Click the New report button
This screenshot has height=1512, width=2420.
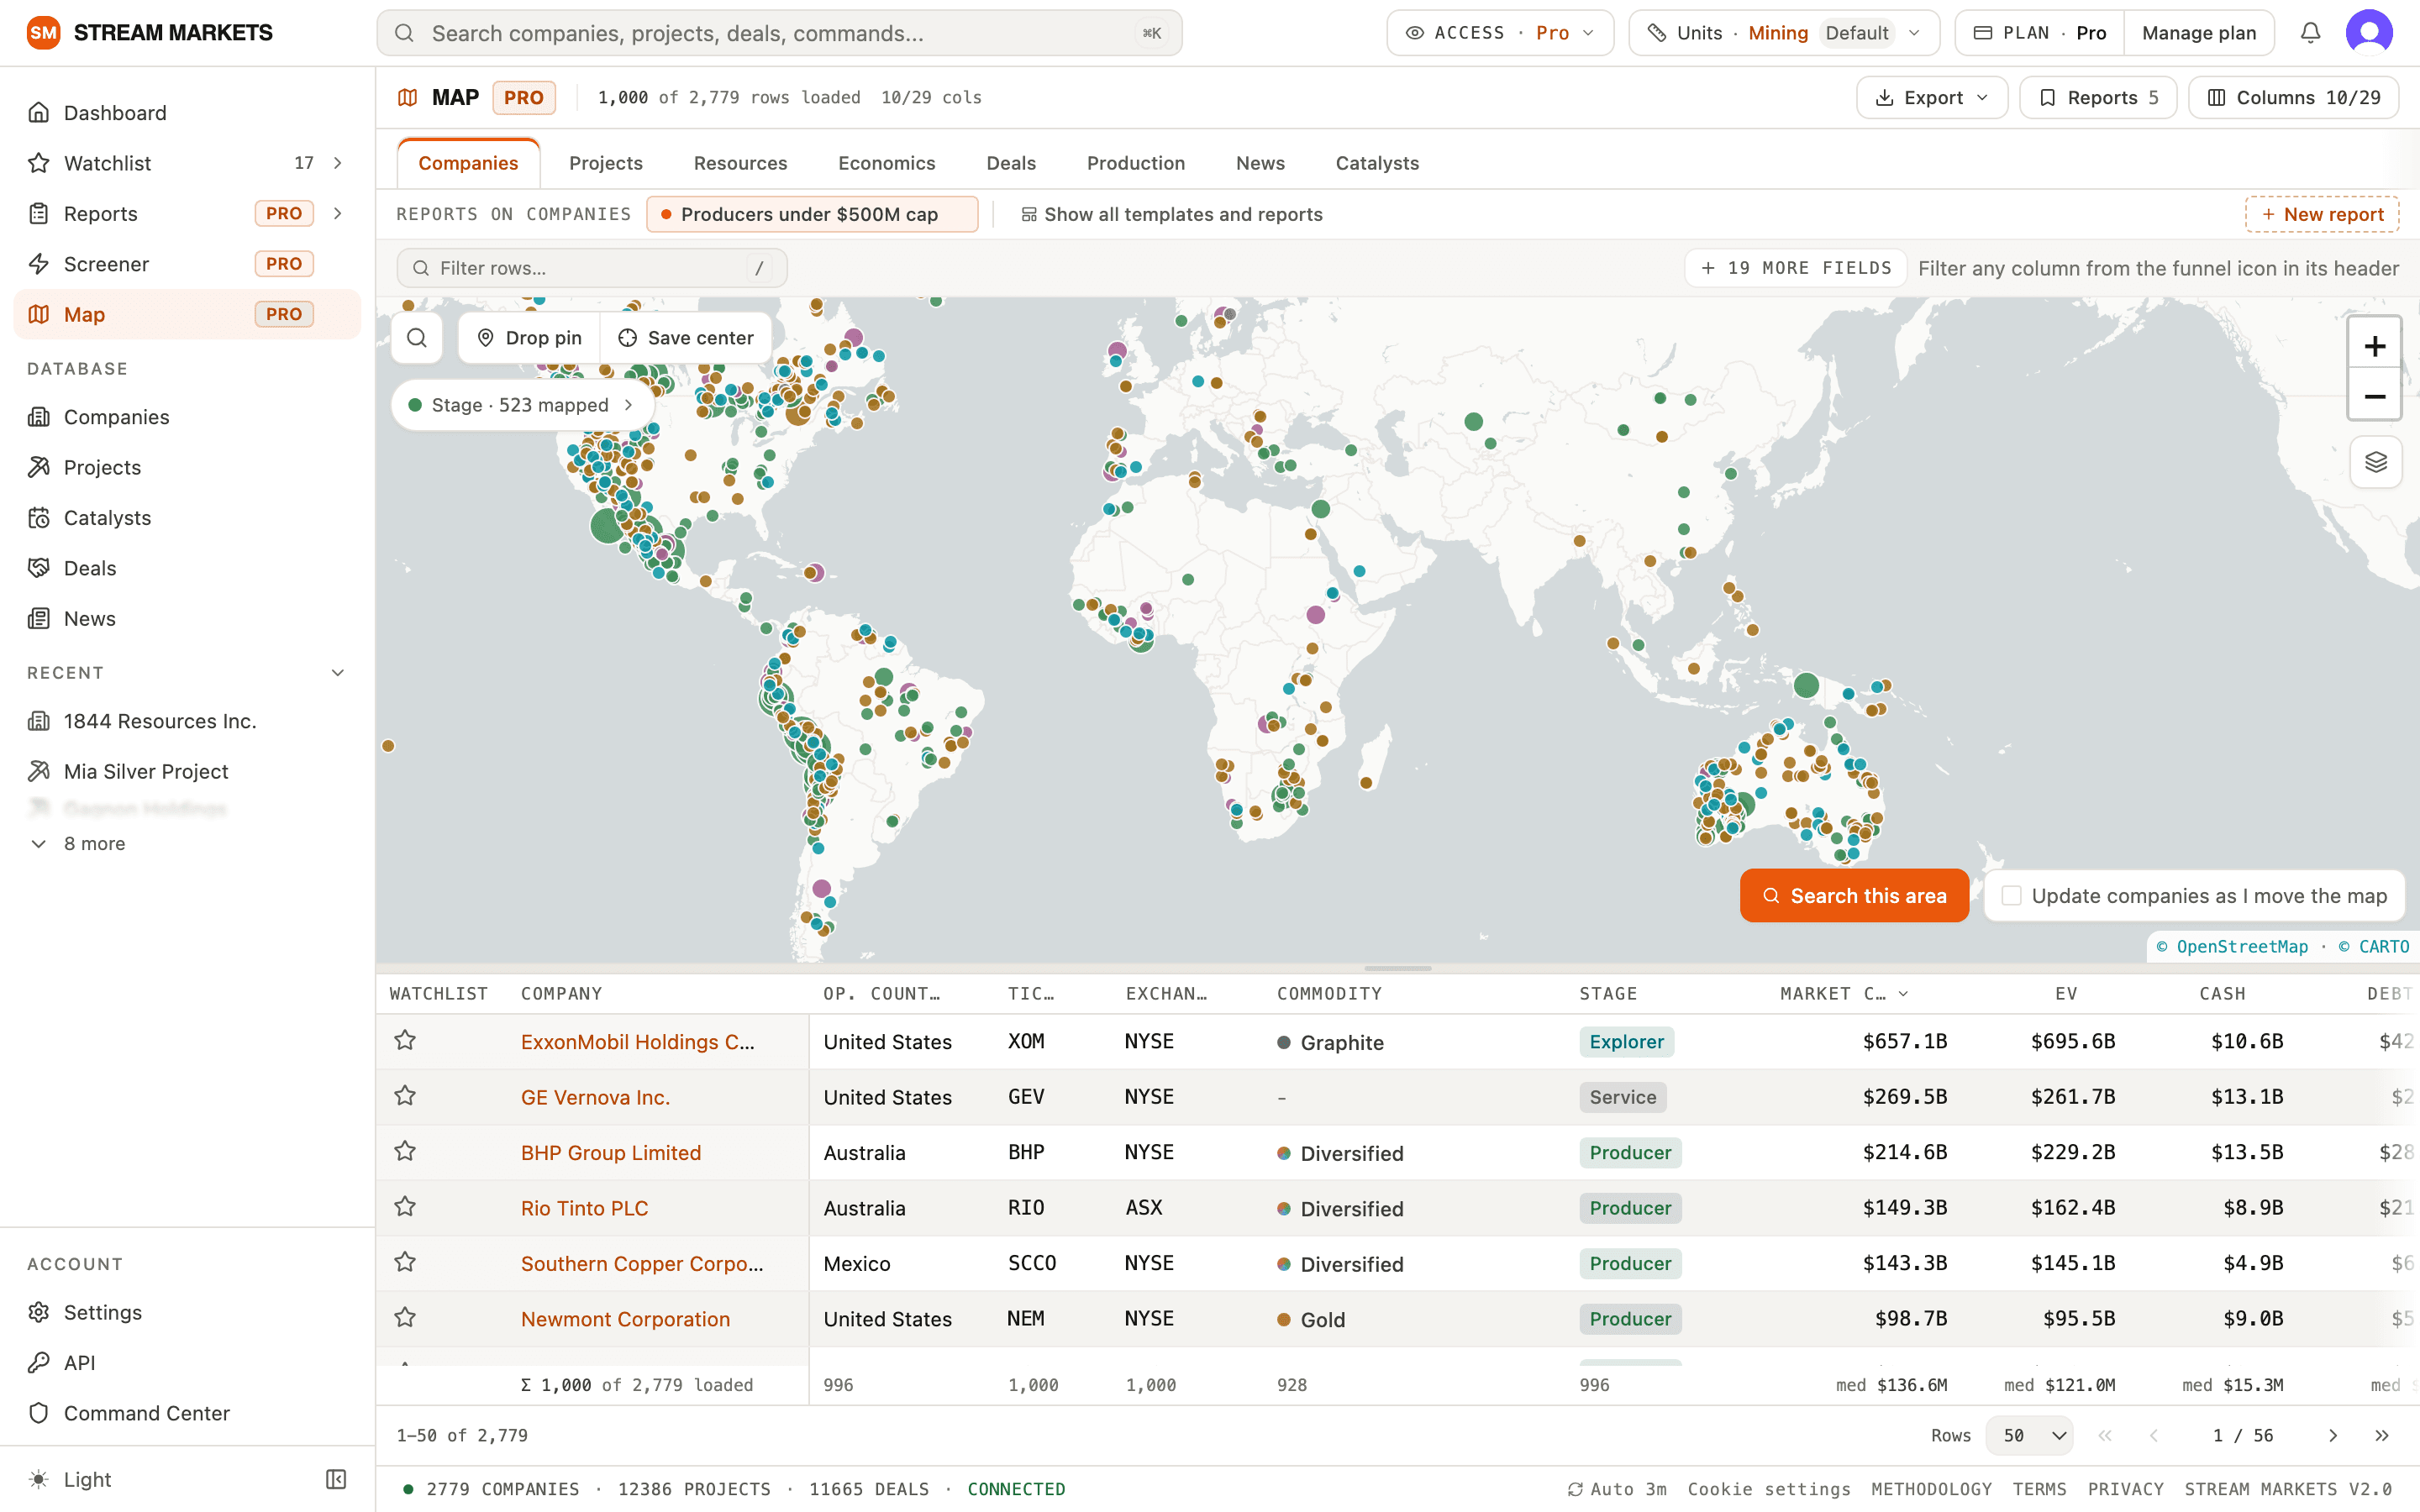point(2322,214)
